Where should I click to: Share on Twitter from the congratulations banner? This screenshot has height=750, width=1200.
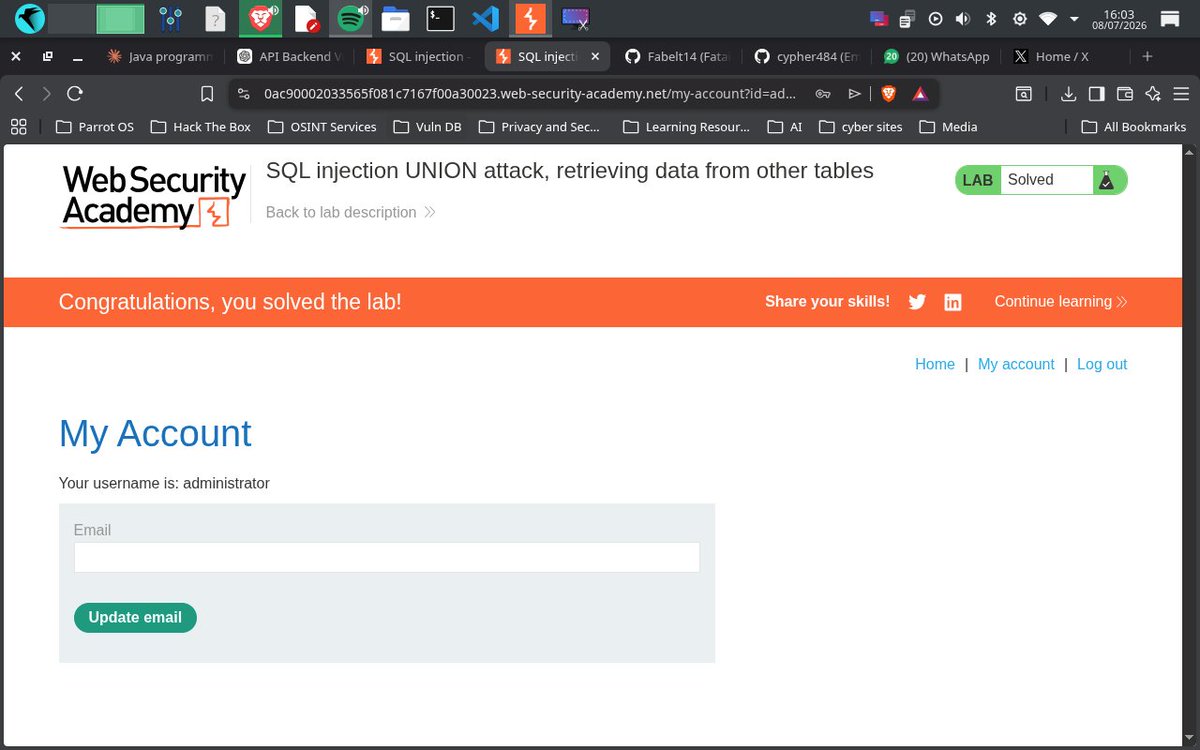click(917, 302)
